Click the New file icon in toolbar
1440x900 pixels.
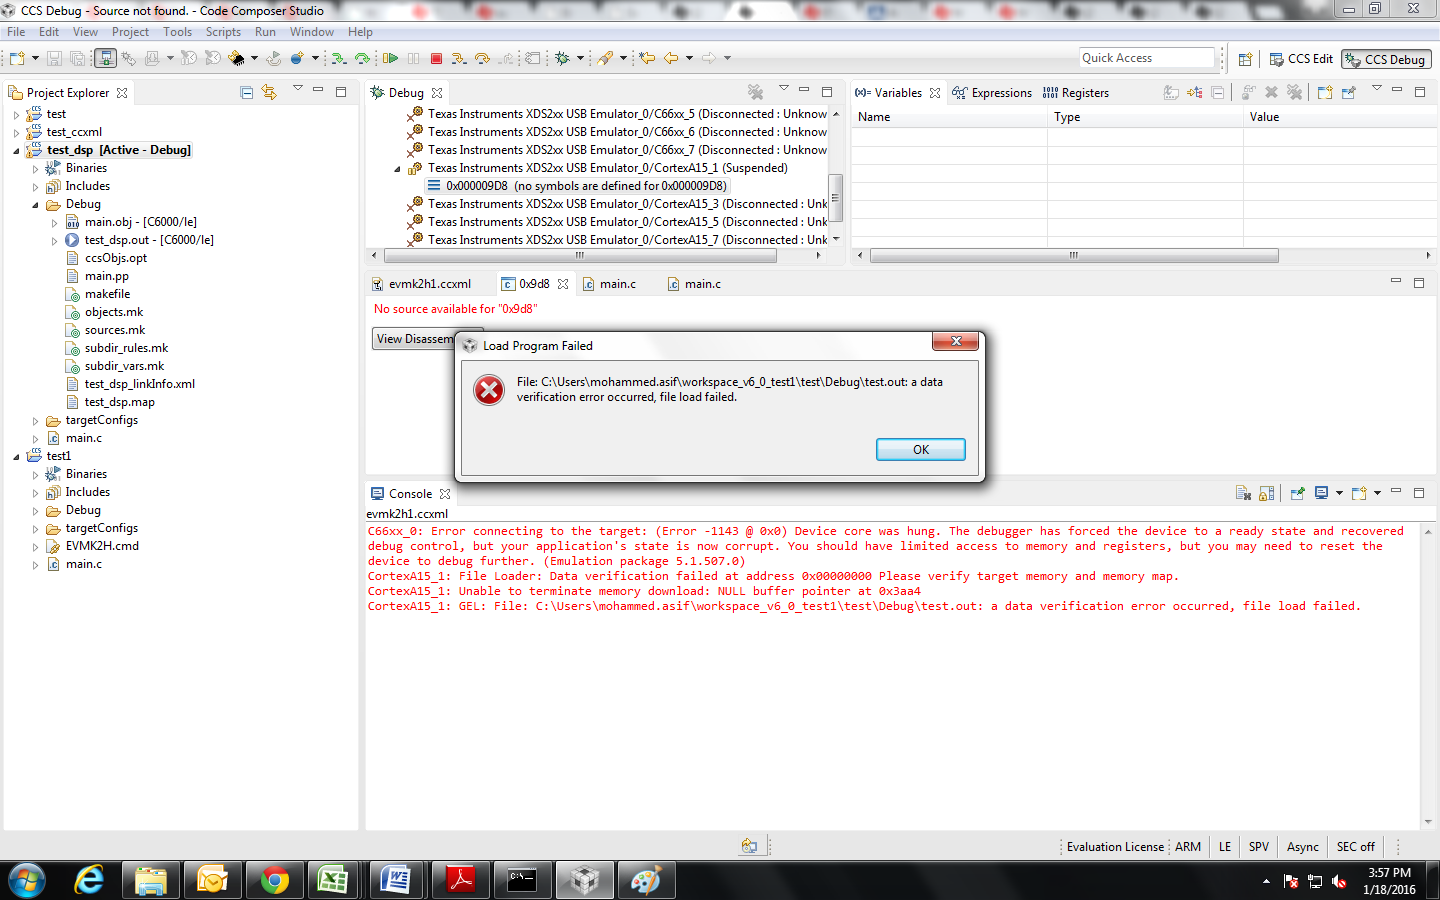click(17, 59)
